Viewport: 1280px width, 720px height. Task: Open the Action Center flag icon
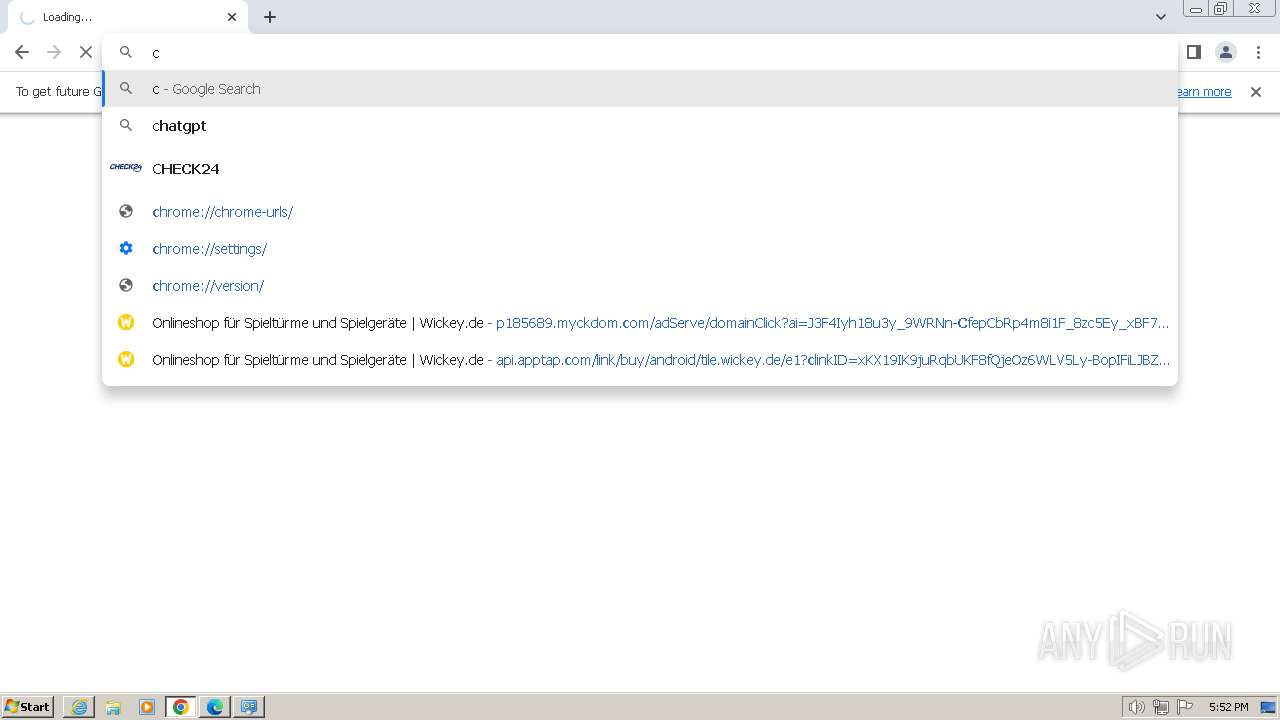click(1185, 707)
